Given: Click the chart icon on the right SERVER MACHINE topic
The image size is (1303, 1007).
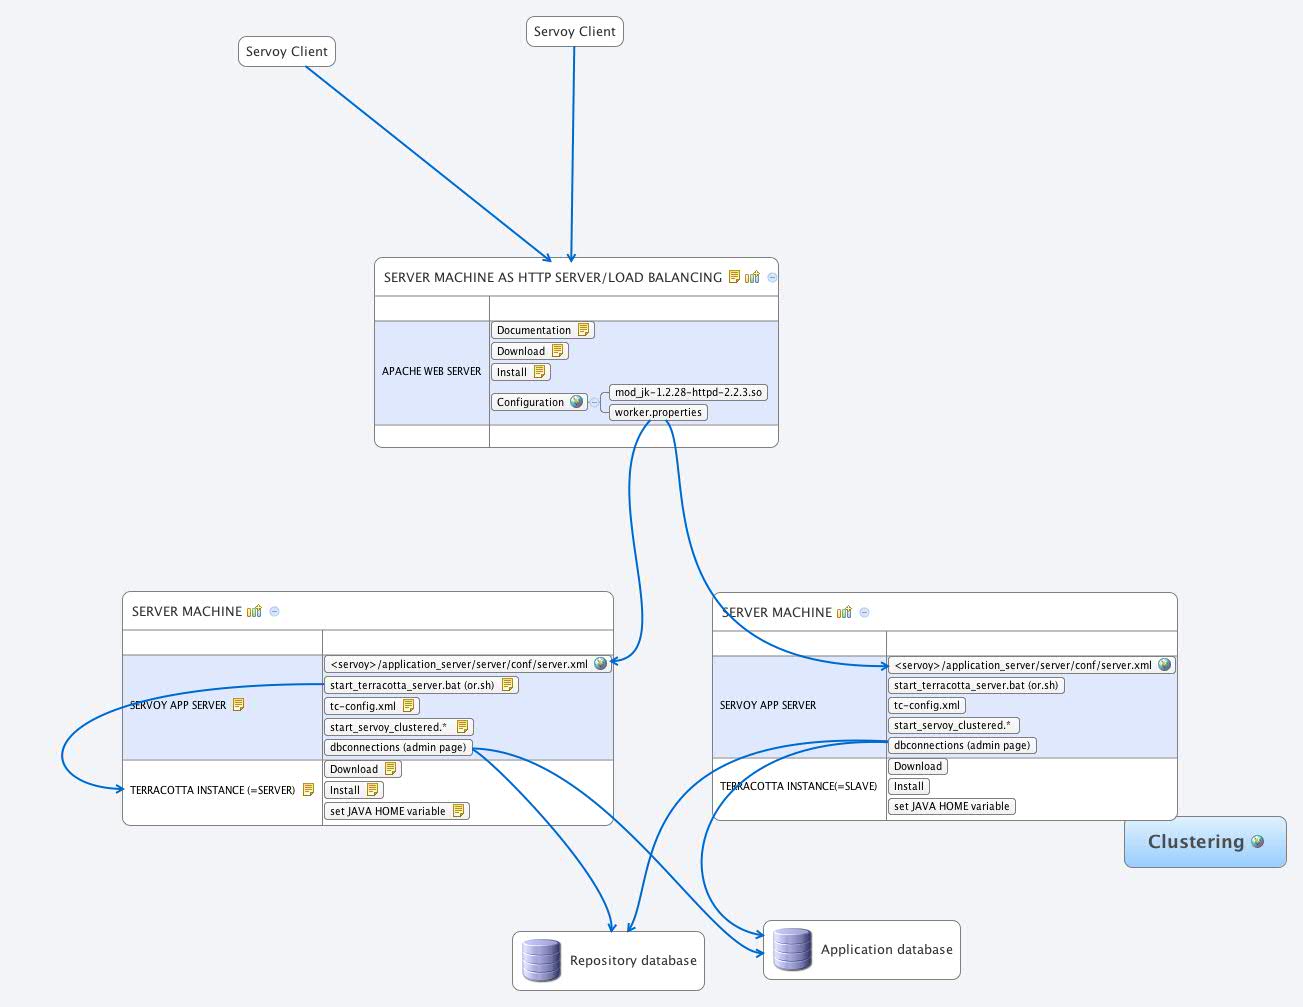Looking at the screenshot, I should coord(845,612).
